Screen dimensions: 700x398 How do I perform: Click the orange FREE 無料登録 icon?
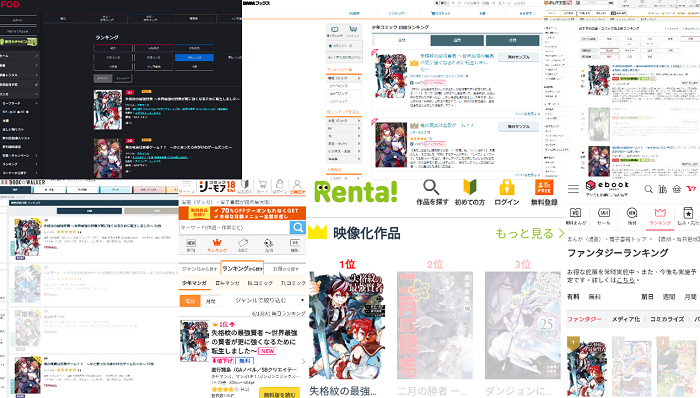click(544, 187)
